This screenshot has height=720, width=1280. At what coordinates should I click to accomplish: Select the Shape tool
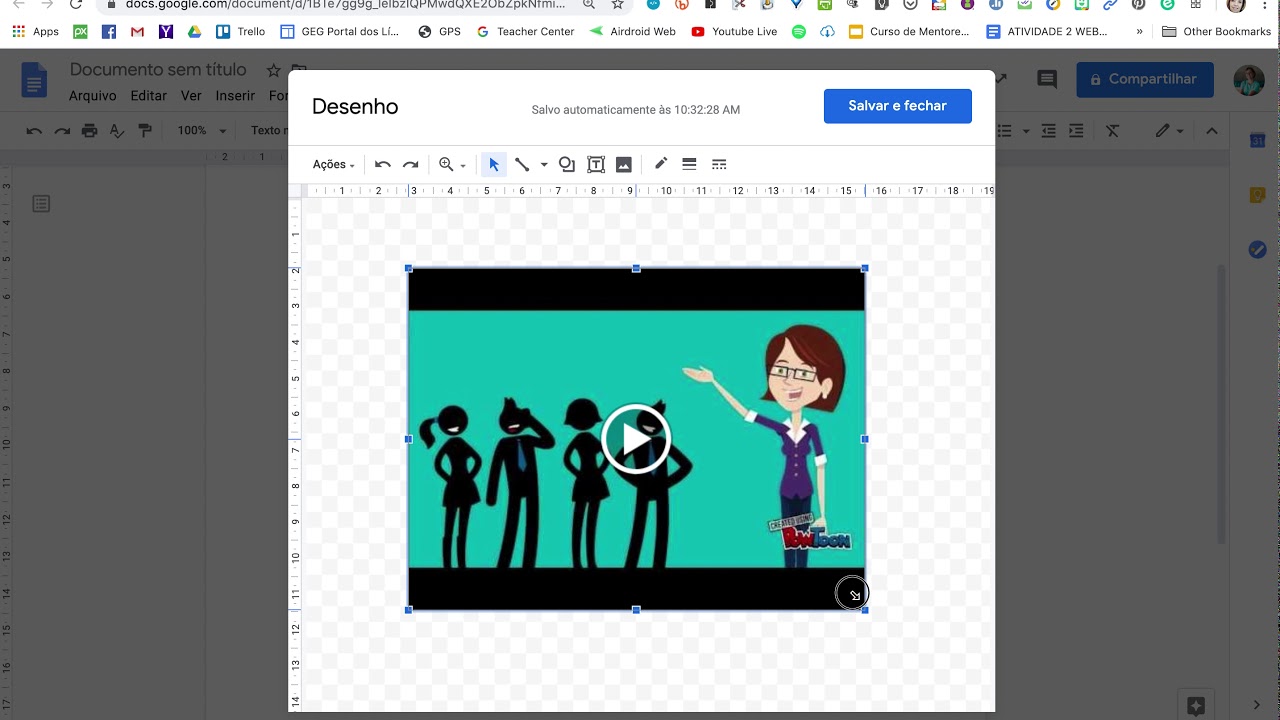567,164
